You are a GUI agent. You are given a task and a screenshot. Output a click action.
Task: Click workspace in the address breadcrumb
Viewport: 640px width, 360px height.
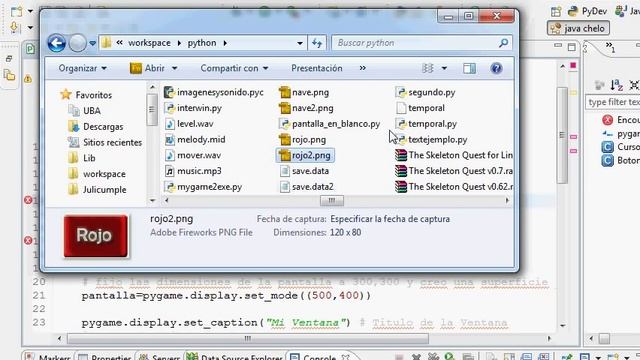coord(149,43)
